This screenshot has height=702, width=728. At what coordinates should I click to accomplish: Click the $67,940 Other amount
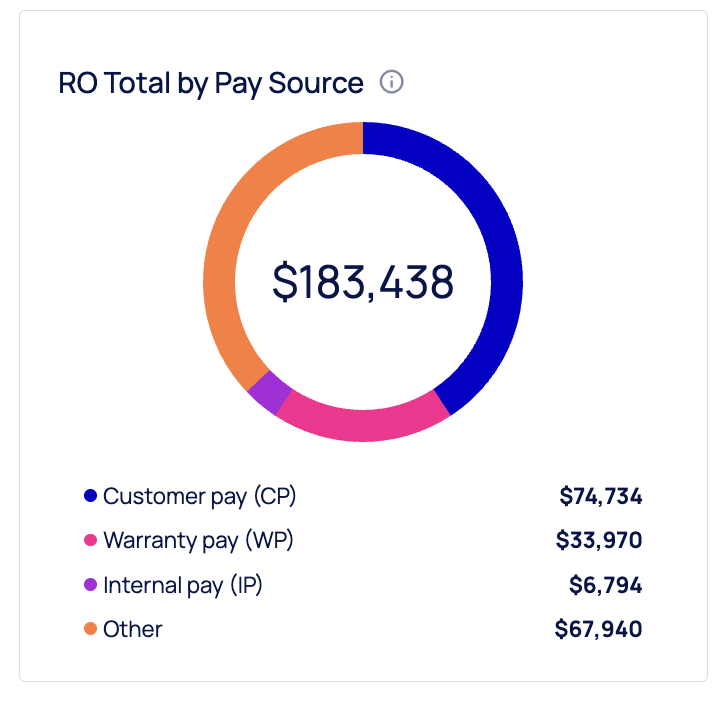pyautogui.click(x=598, y=629)
